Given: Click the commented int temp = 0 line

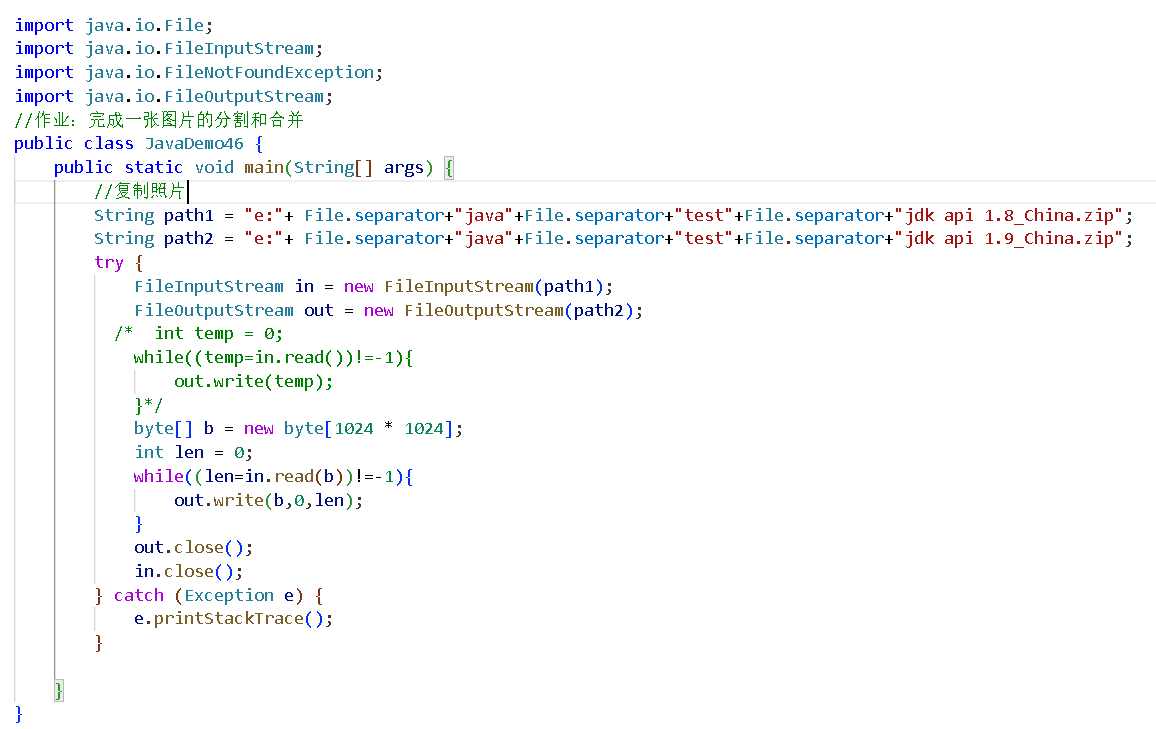Looking at the screenshot, I should [198, 334].
